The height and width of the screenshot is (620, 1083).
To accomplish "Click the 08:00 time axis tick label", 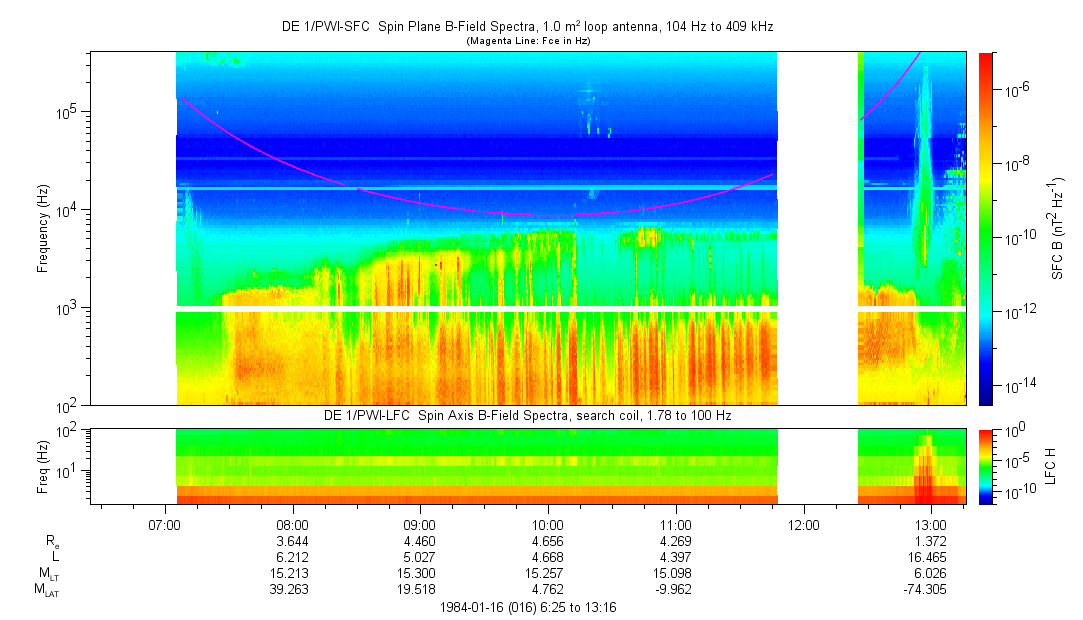I will pyautogui.click(x=292, y=525).
